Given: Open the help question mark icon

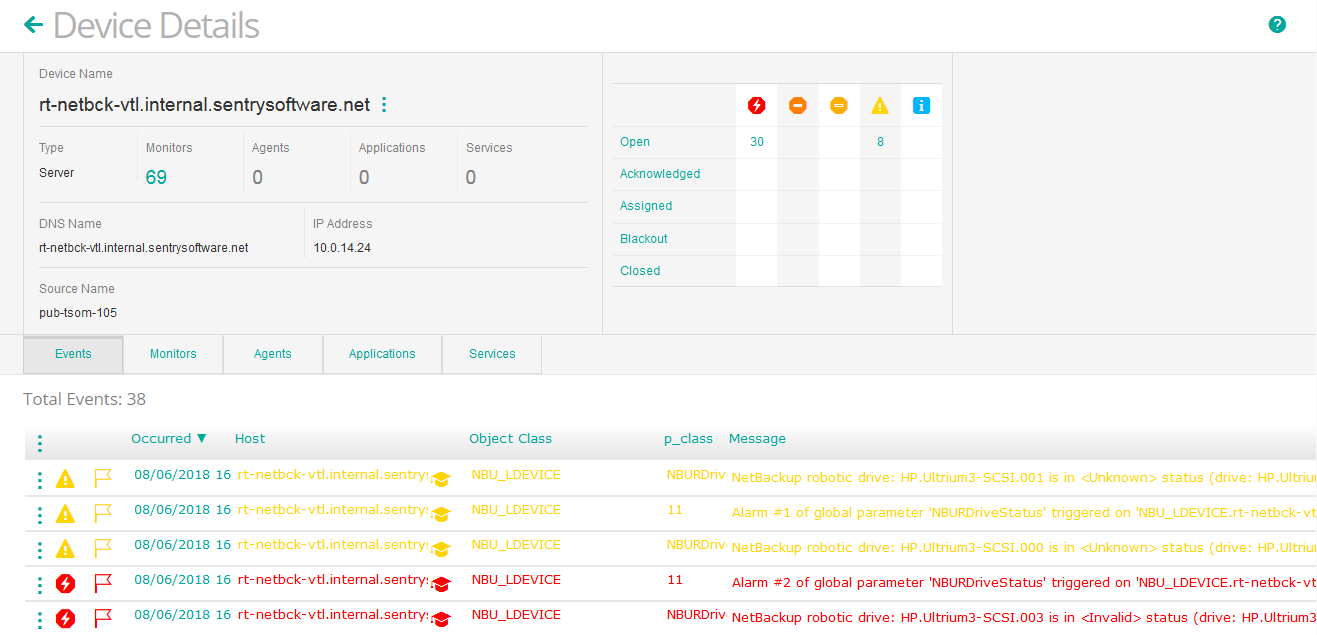Looking at the screenshot, I should [x=1277, y=24].
